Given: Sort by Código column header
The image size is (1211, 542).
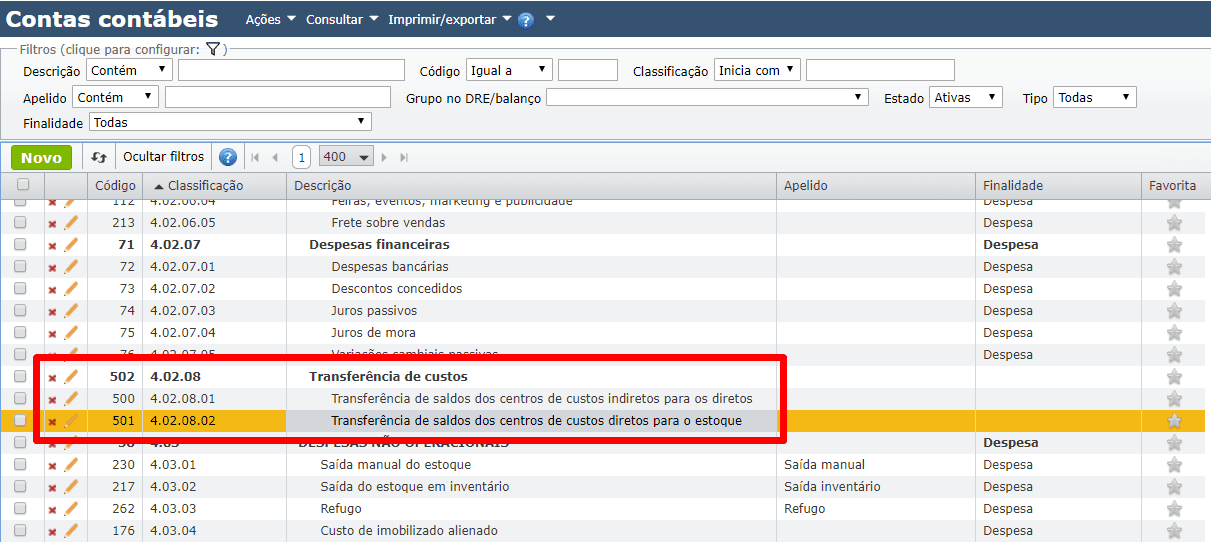Looking at the screenshot, I should (x=115, y=185).
